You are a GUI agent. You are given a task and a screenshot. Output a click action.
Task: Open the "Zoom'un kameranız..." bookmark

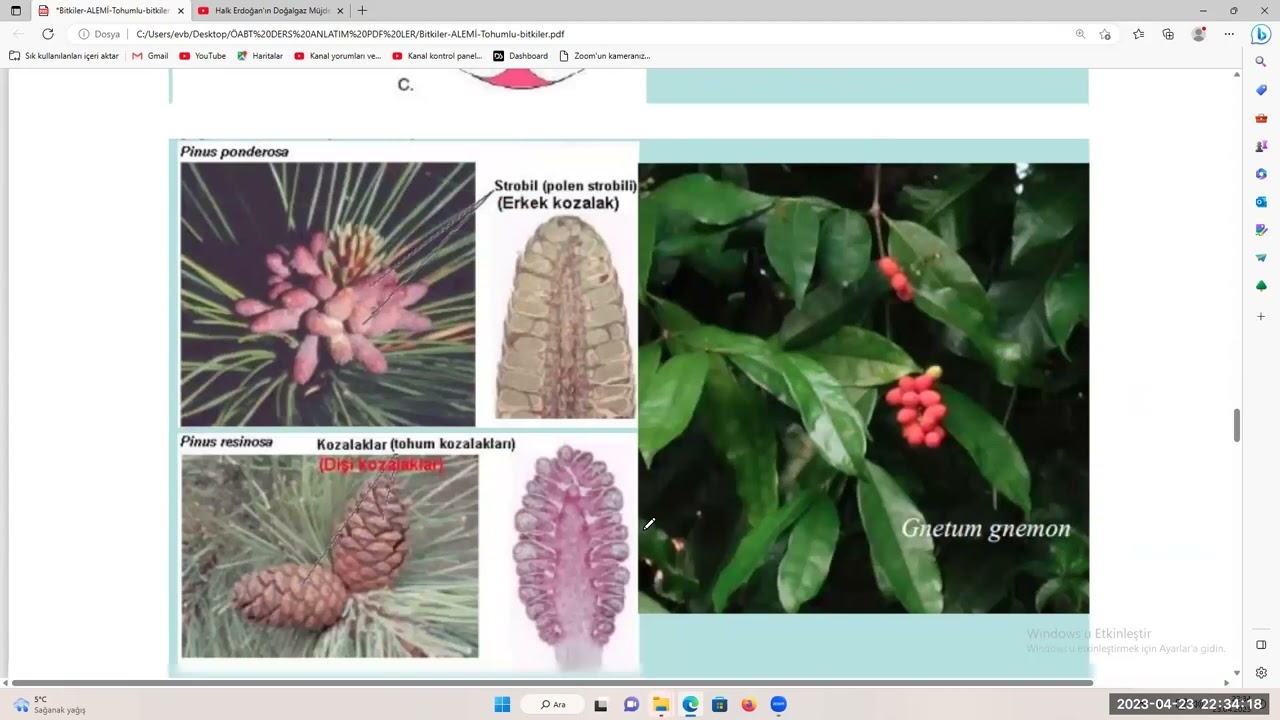(x=605, y=56)
